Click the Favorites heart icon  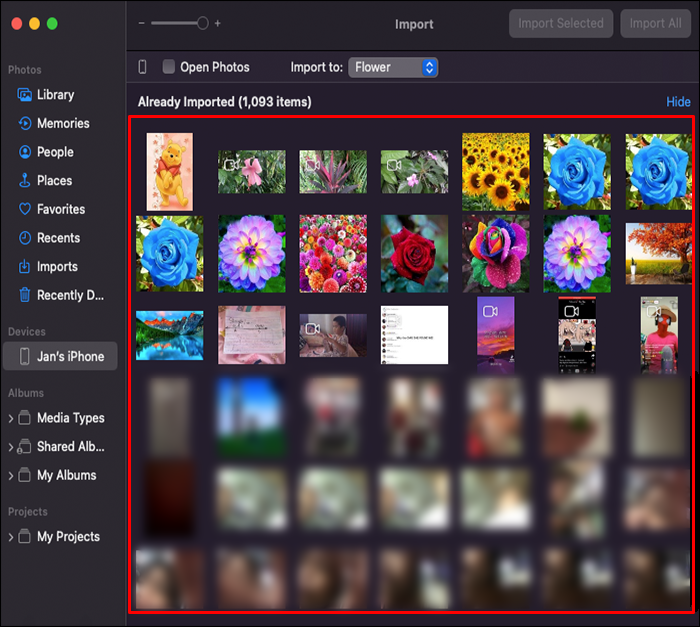click(x=25, y=209)
